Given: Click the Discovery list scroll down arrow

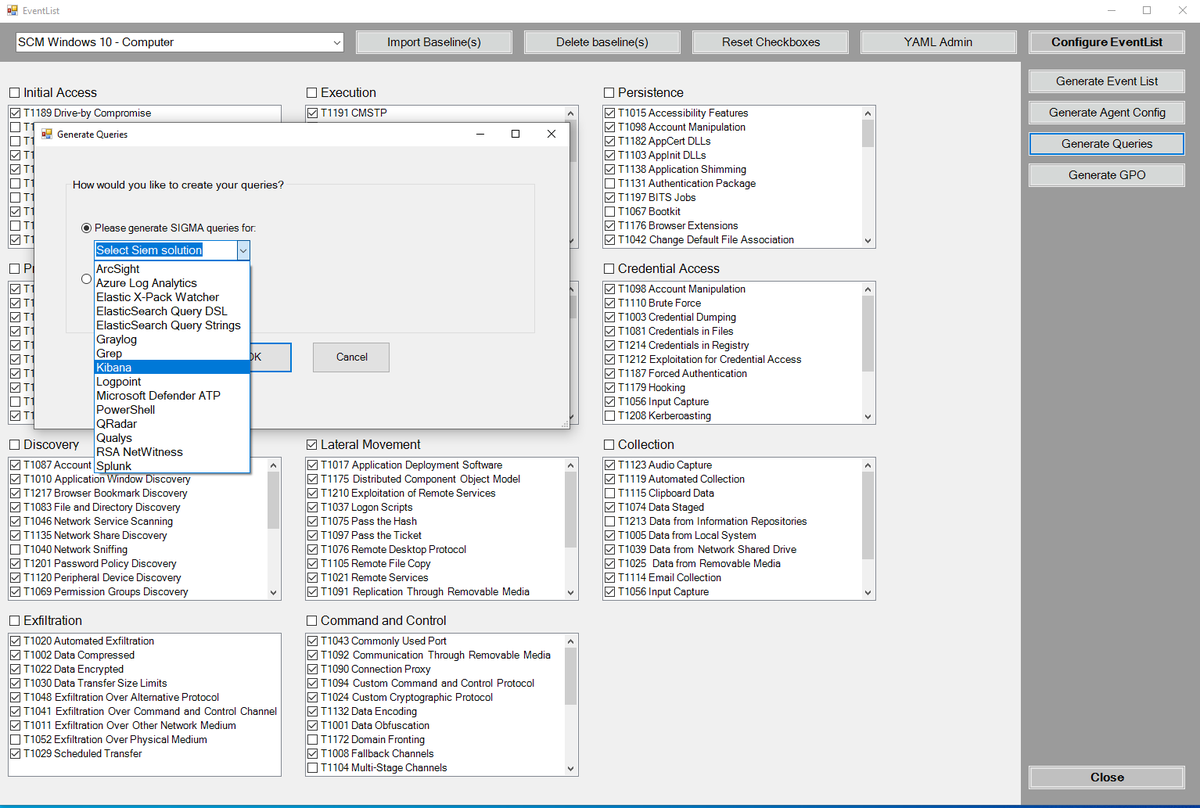Looking at the screenshot, I should coord(274,593).
